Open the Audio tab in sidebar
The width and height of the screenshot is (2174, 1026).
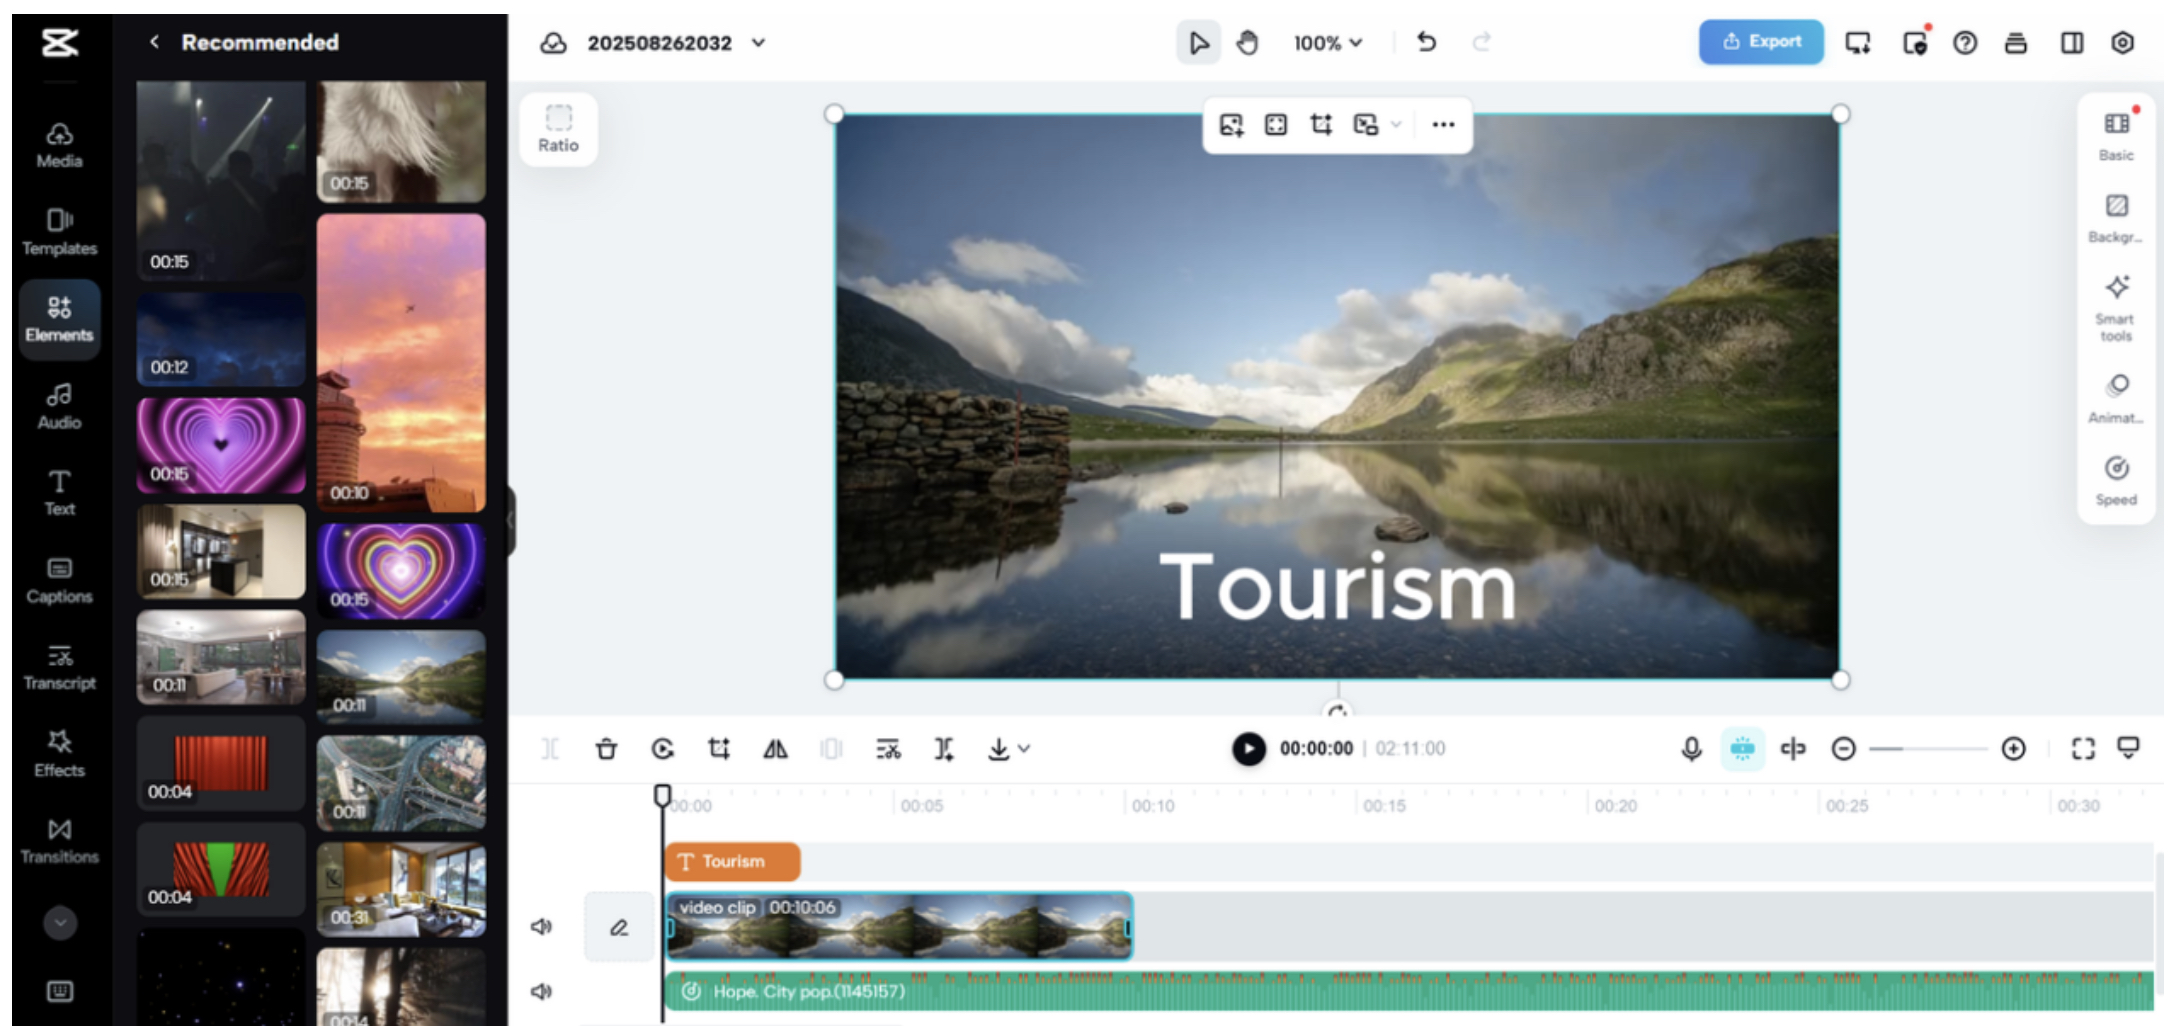click(59, 406)
